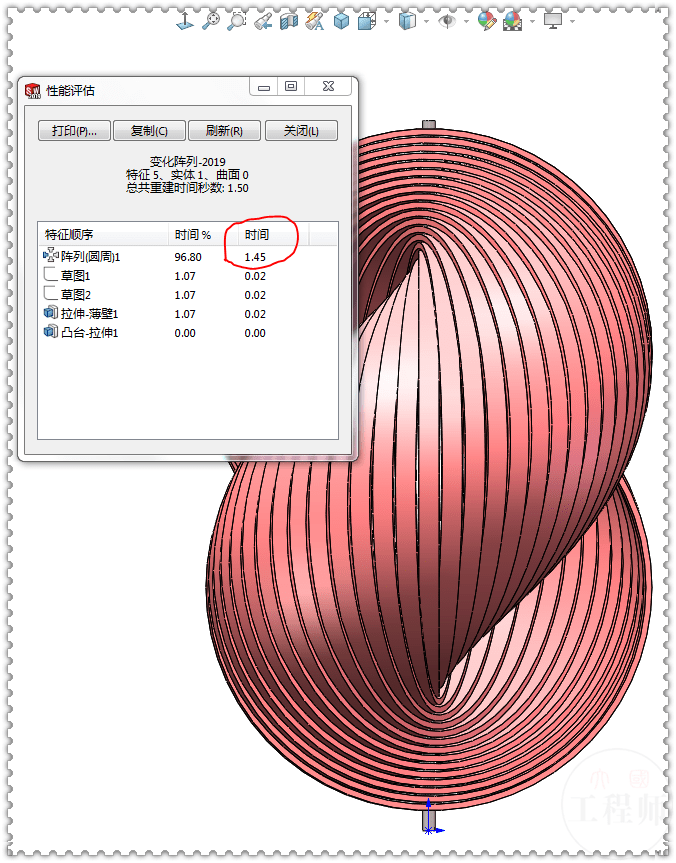
Task: Open Dynamic Annotation Views tool
Action: (x=315, y=21)
